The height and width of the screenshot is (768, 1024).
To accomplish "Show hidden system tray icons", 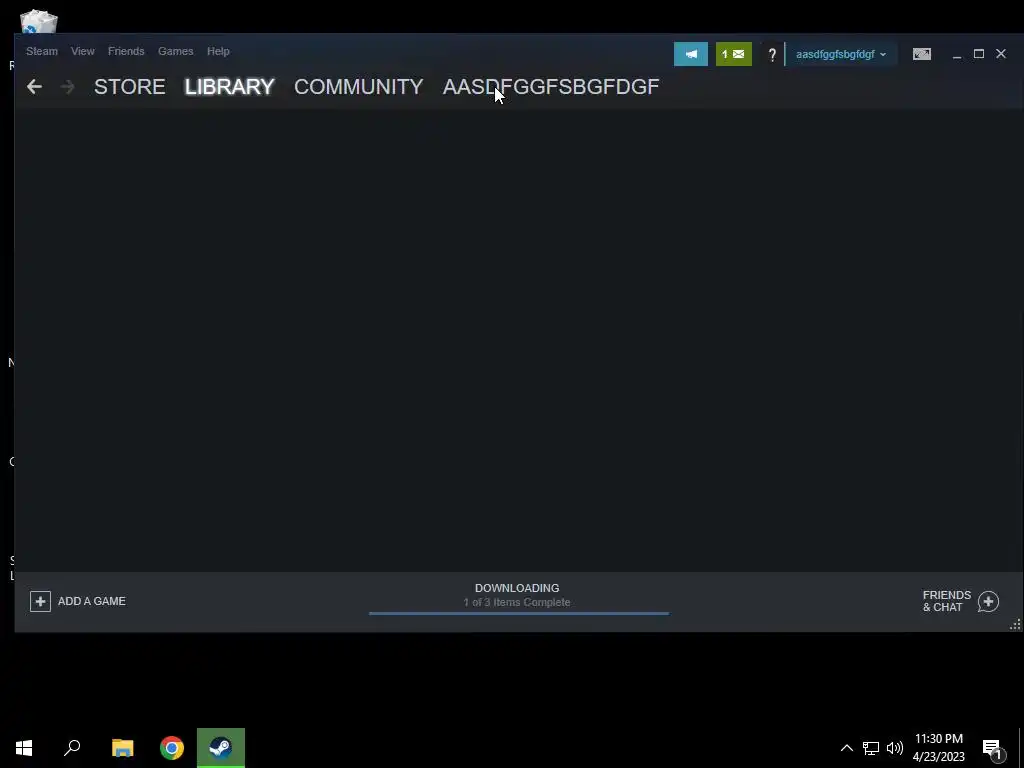I will (x=846, y=748).
